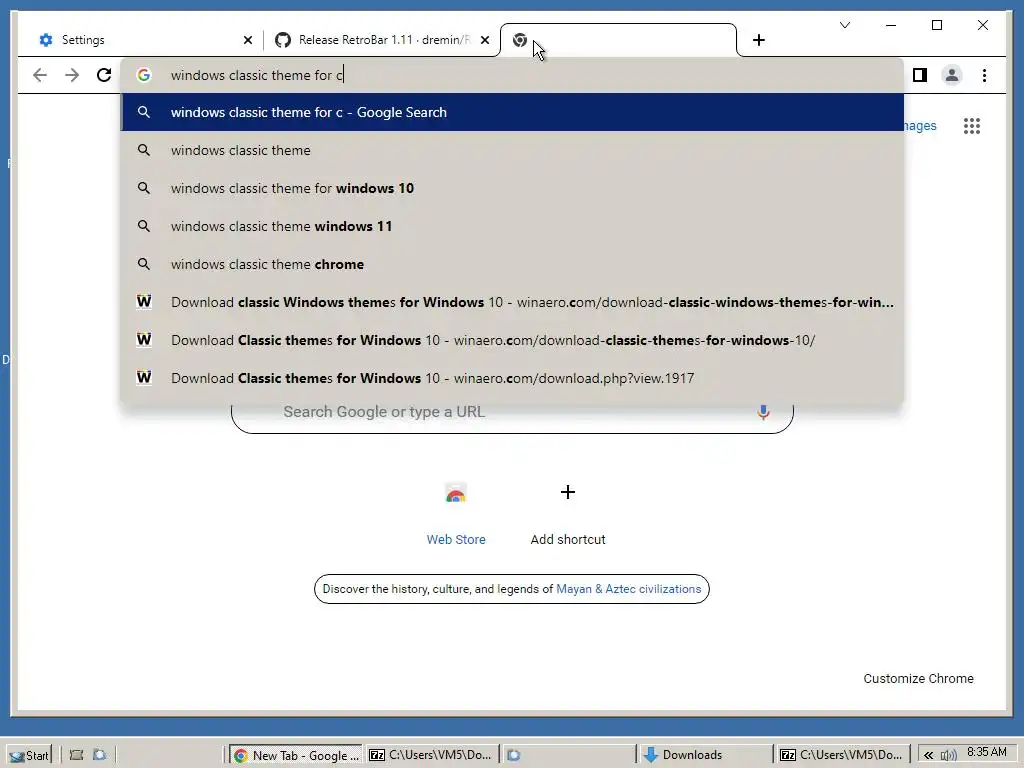Open the Mayan & Aztec civilizations link

pos(628,589)
